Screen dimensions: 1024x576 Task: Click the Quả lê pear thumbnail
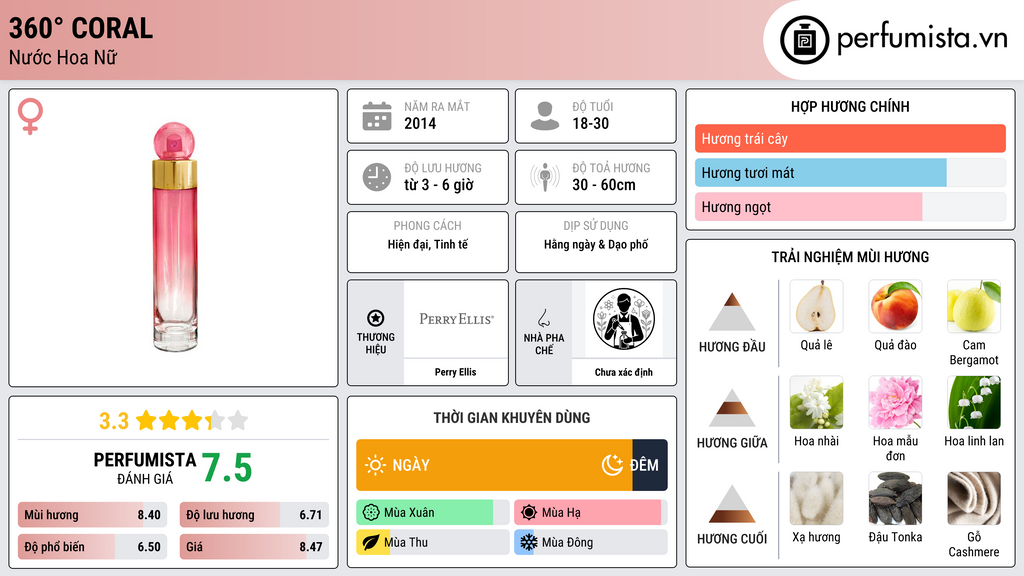pos(816,306)
